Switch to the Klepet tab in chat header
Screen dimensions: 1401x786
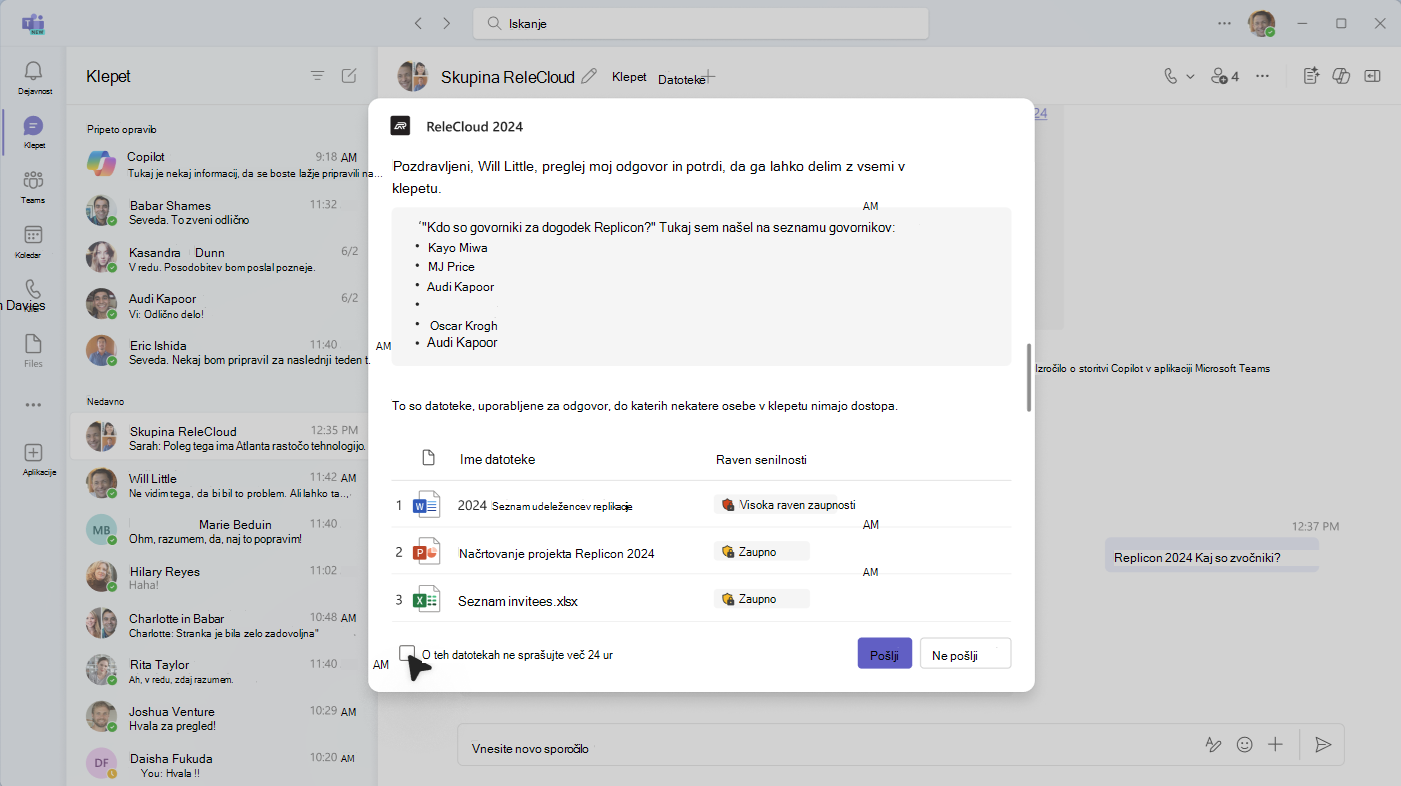tap(629, 77)
